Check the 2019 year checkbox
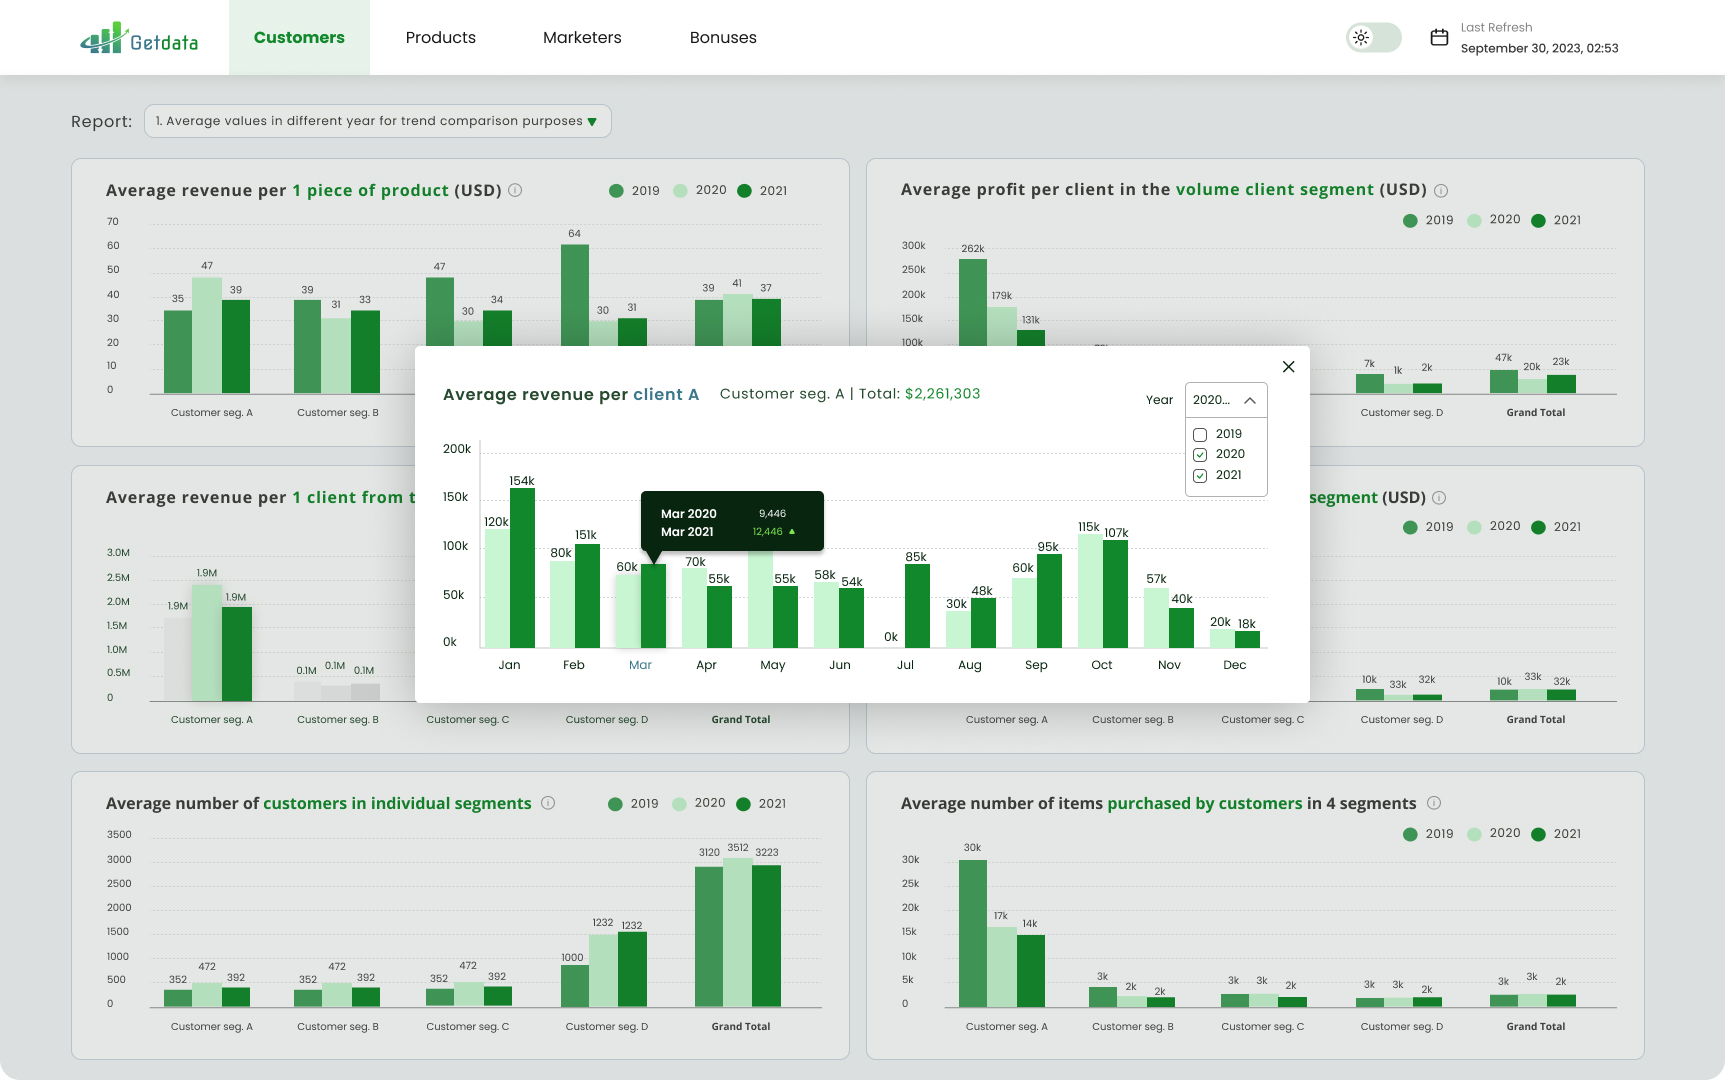This screenshot has width=1725, height=1080. click(x=1200, y=434)
